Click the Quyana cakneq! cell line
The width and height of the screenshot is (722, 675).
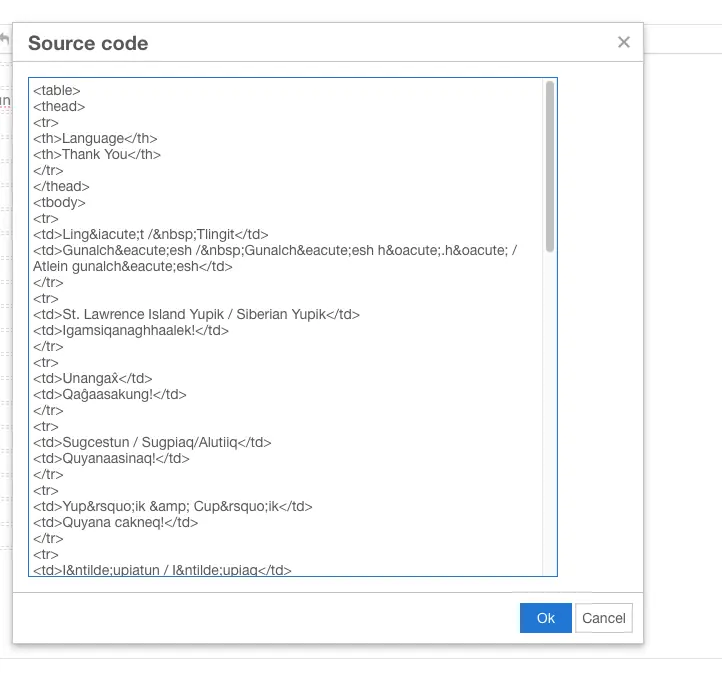click(116, 522)
